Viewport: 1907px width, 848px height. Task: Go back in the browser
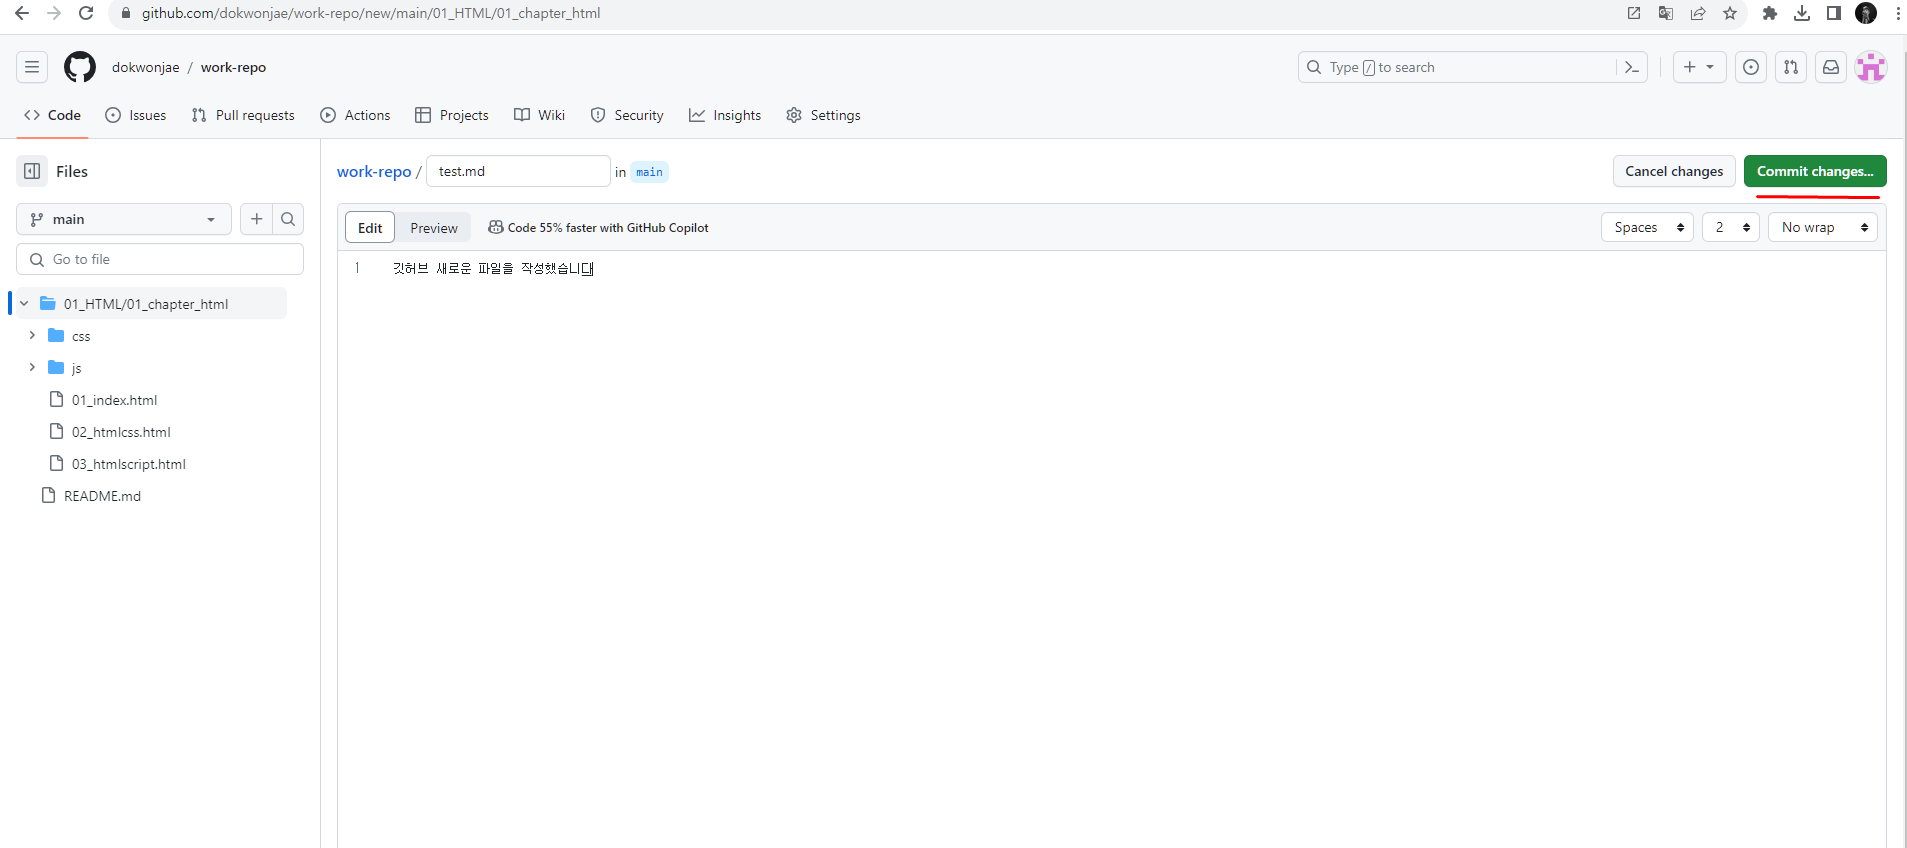coord(21,13)
